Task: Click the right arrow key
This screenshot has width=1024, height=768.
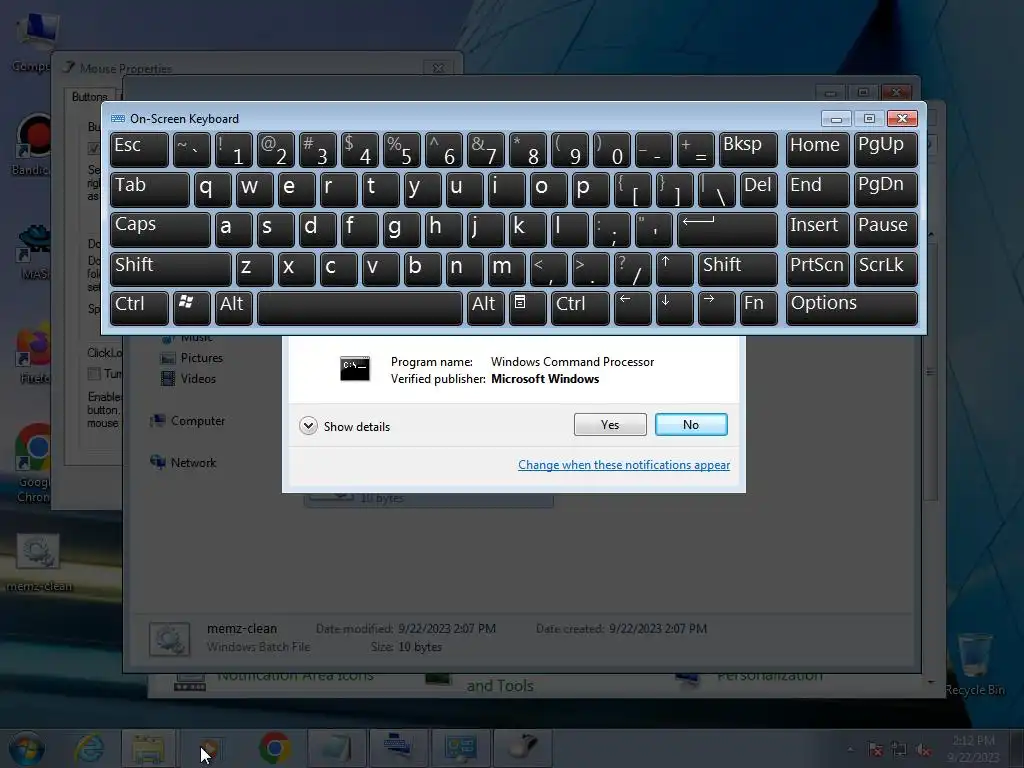Action: (x=716, y=308)
